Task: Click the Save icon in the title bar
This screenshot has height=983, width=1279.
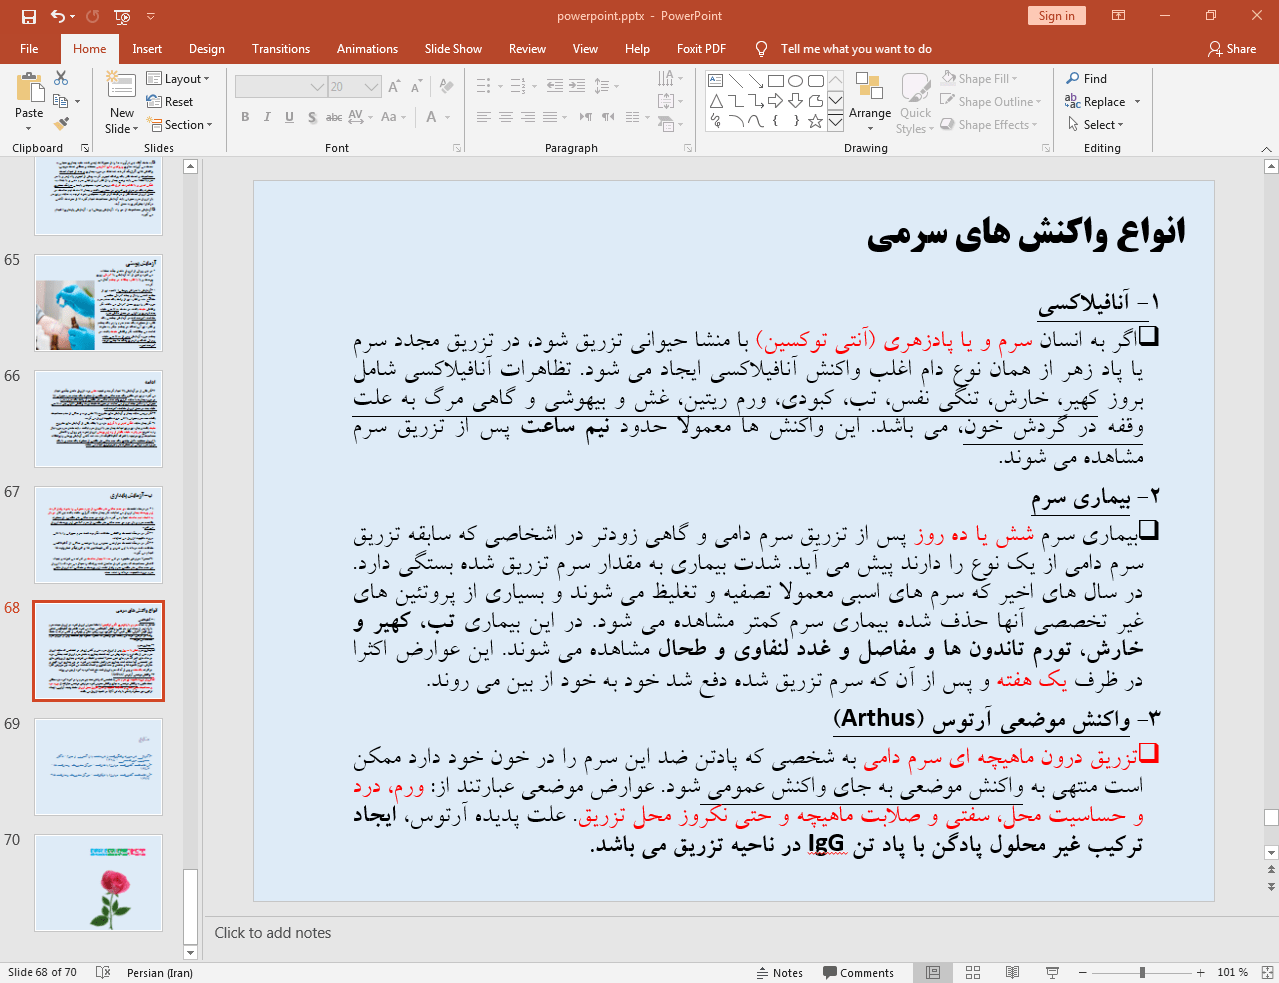Action: point(28,16)
